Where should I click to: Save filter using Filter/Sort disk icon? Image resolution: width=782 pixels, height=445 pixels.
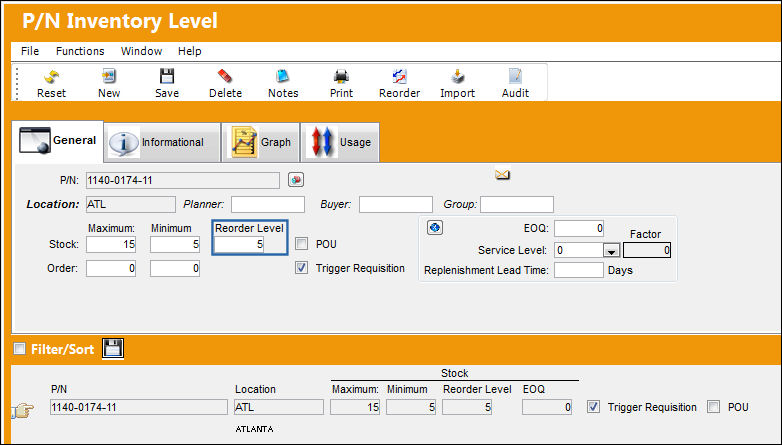point(113,348)
